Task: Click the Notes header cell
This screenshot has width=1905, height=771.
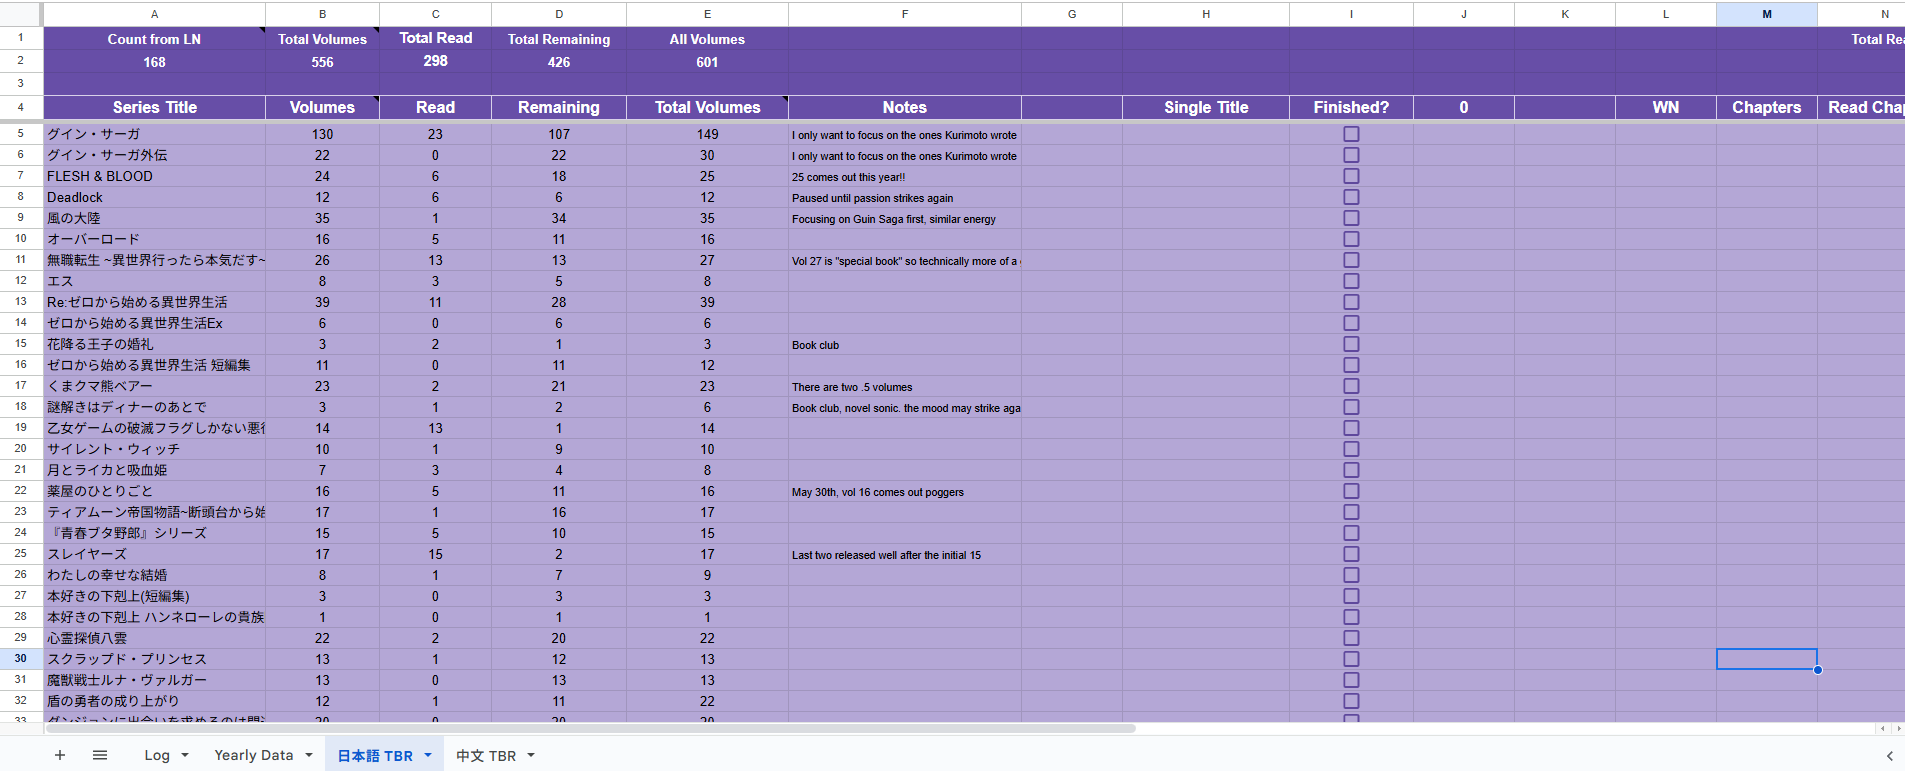Action: tap(905, 107)
